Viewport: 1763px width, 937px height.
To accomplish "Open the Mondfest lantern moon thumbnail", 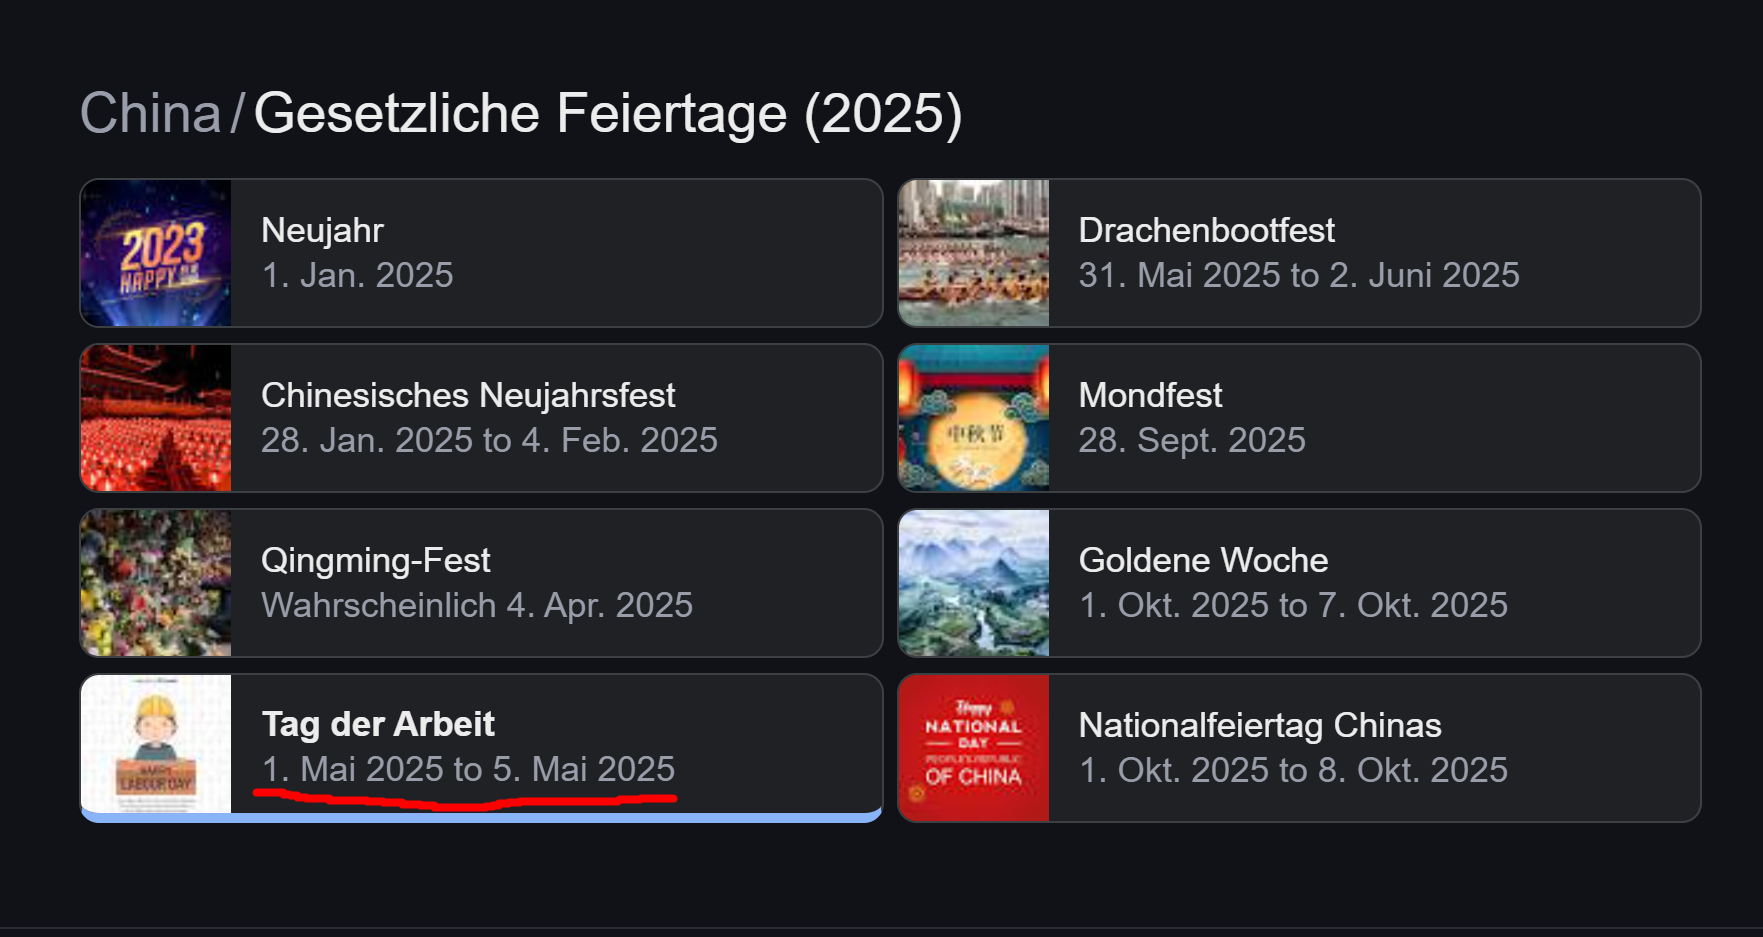I will coord(974,418).
